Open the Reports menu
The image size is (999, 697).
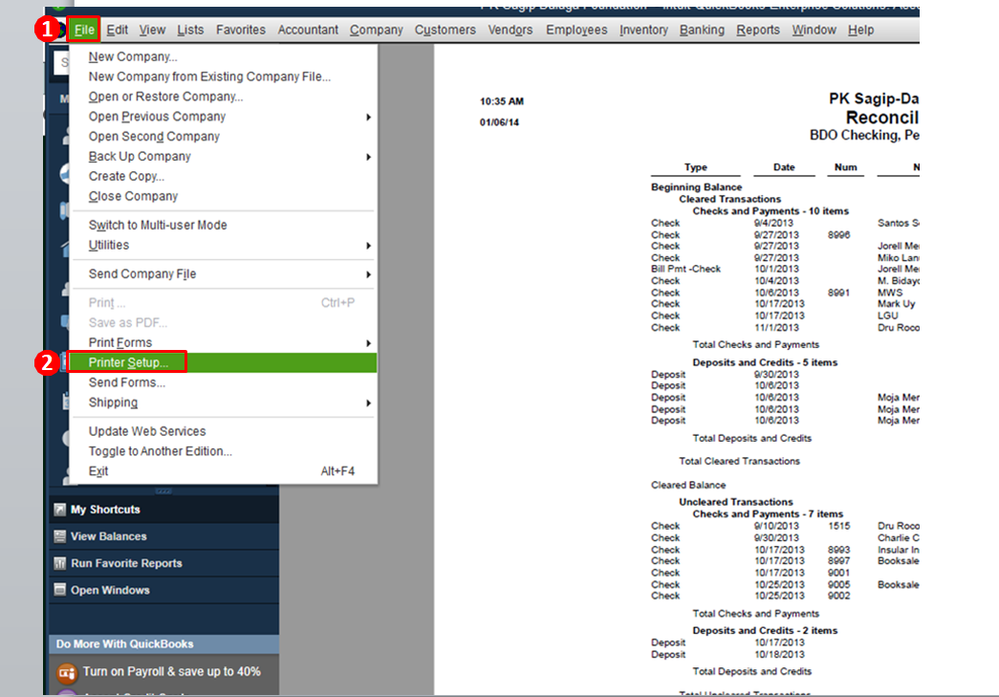point(758,30)
